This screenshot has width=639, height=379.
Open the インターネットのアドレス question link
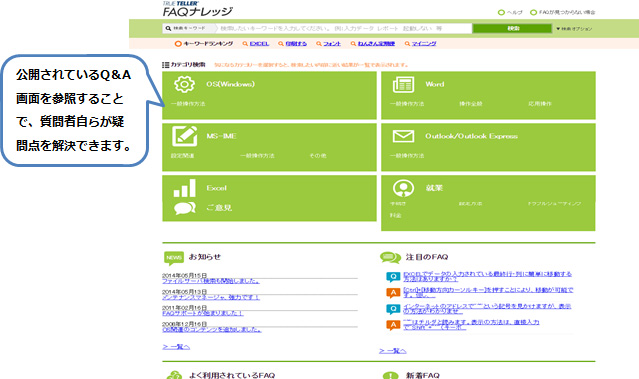point(487,309)
